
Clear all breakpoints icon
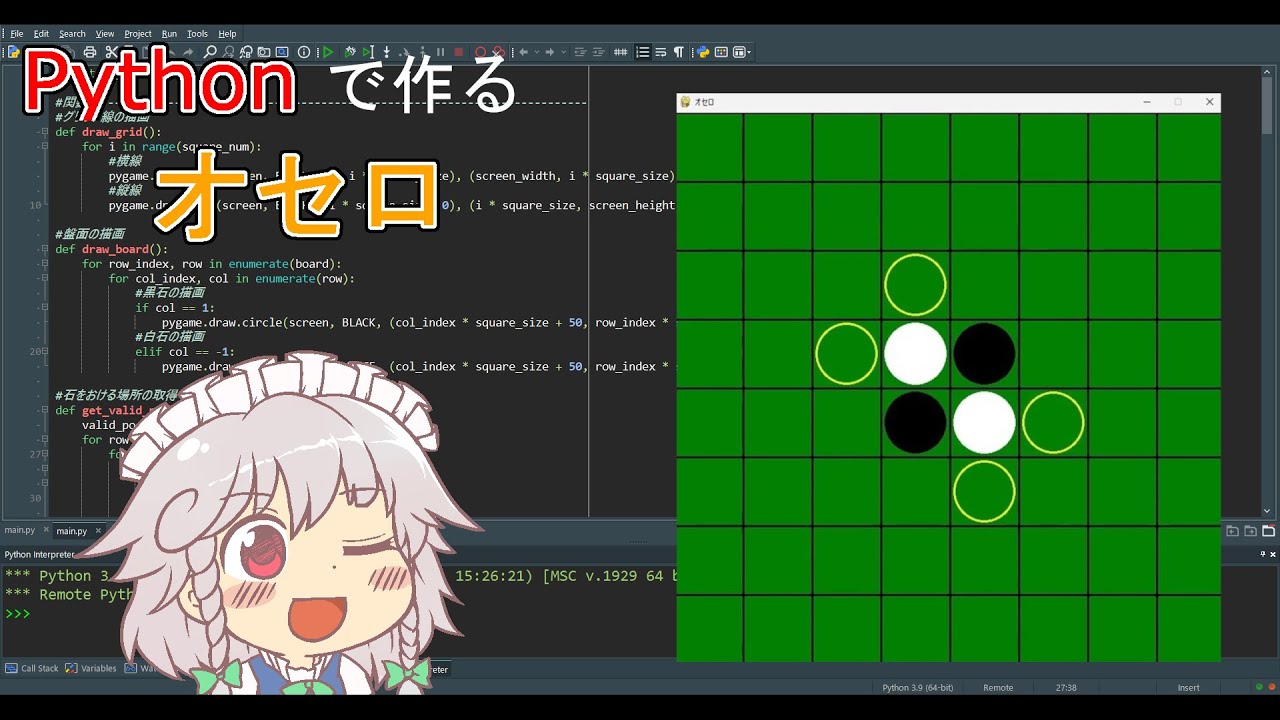pos(499,52)
